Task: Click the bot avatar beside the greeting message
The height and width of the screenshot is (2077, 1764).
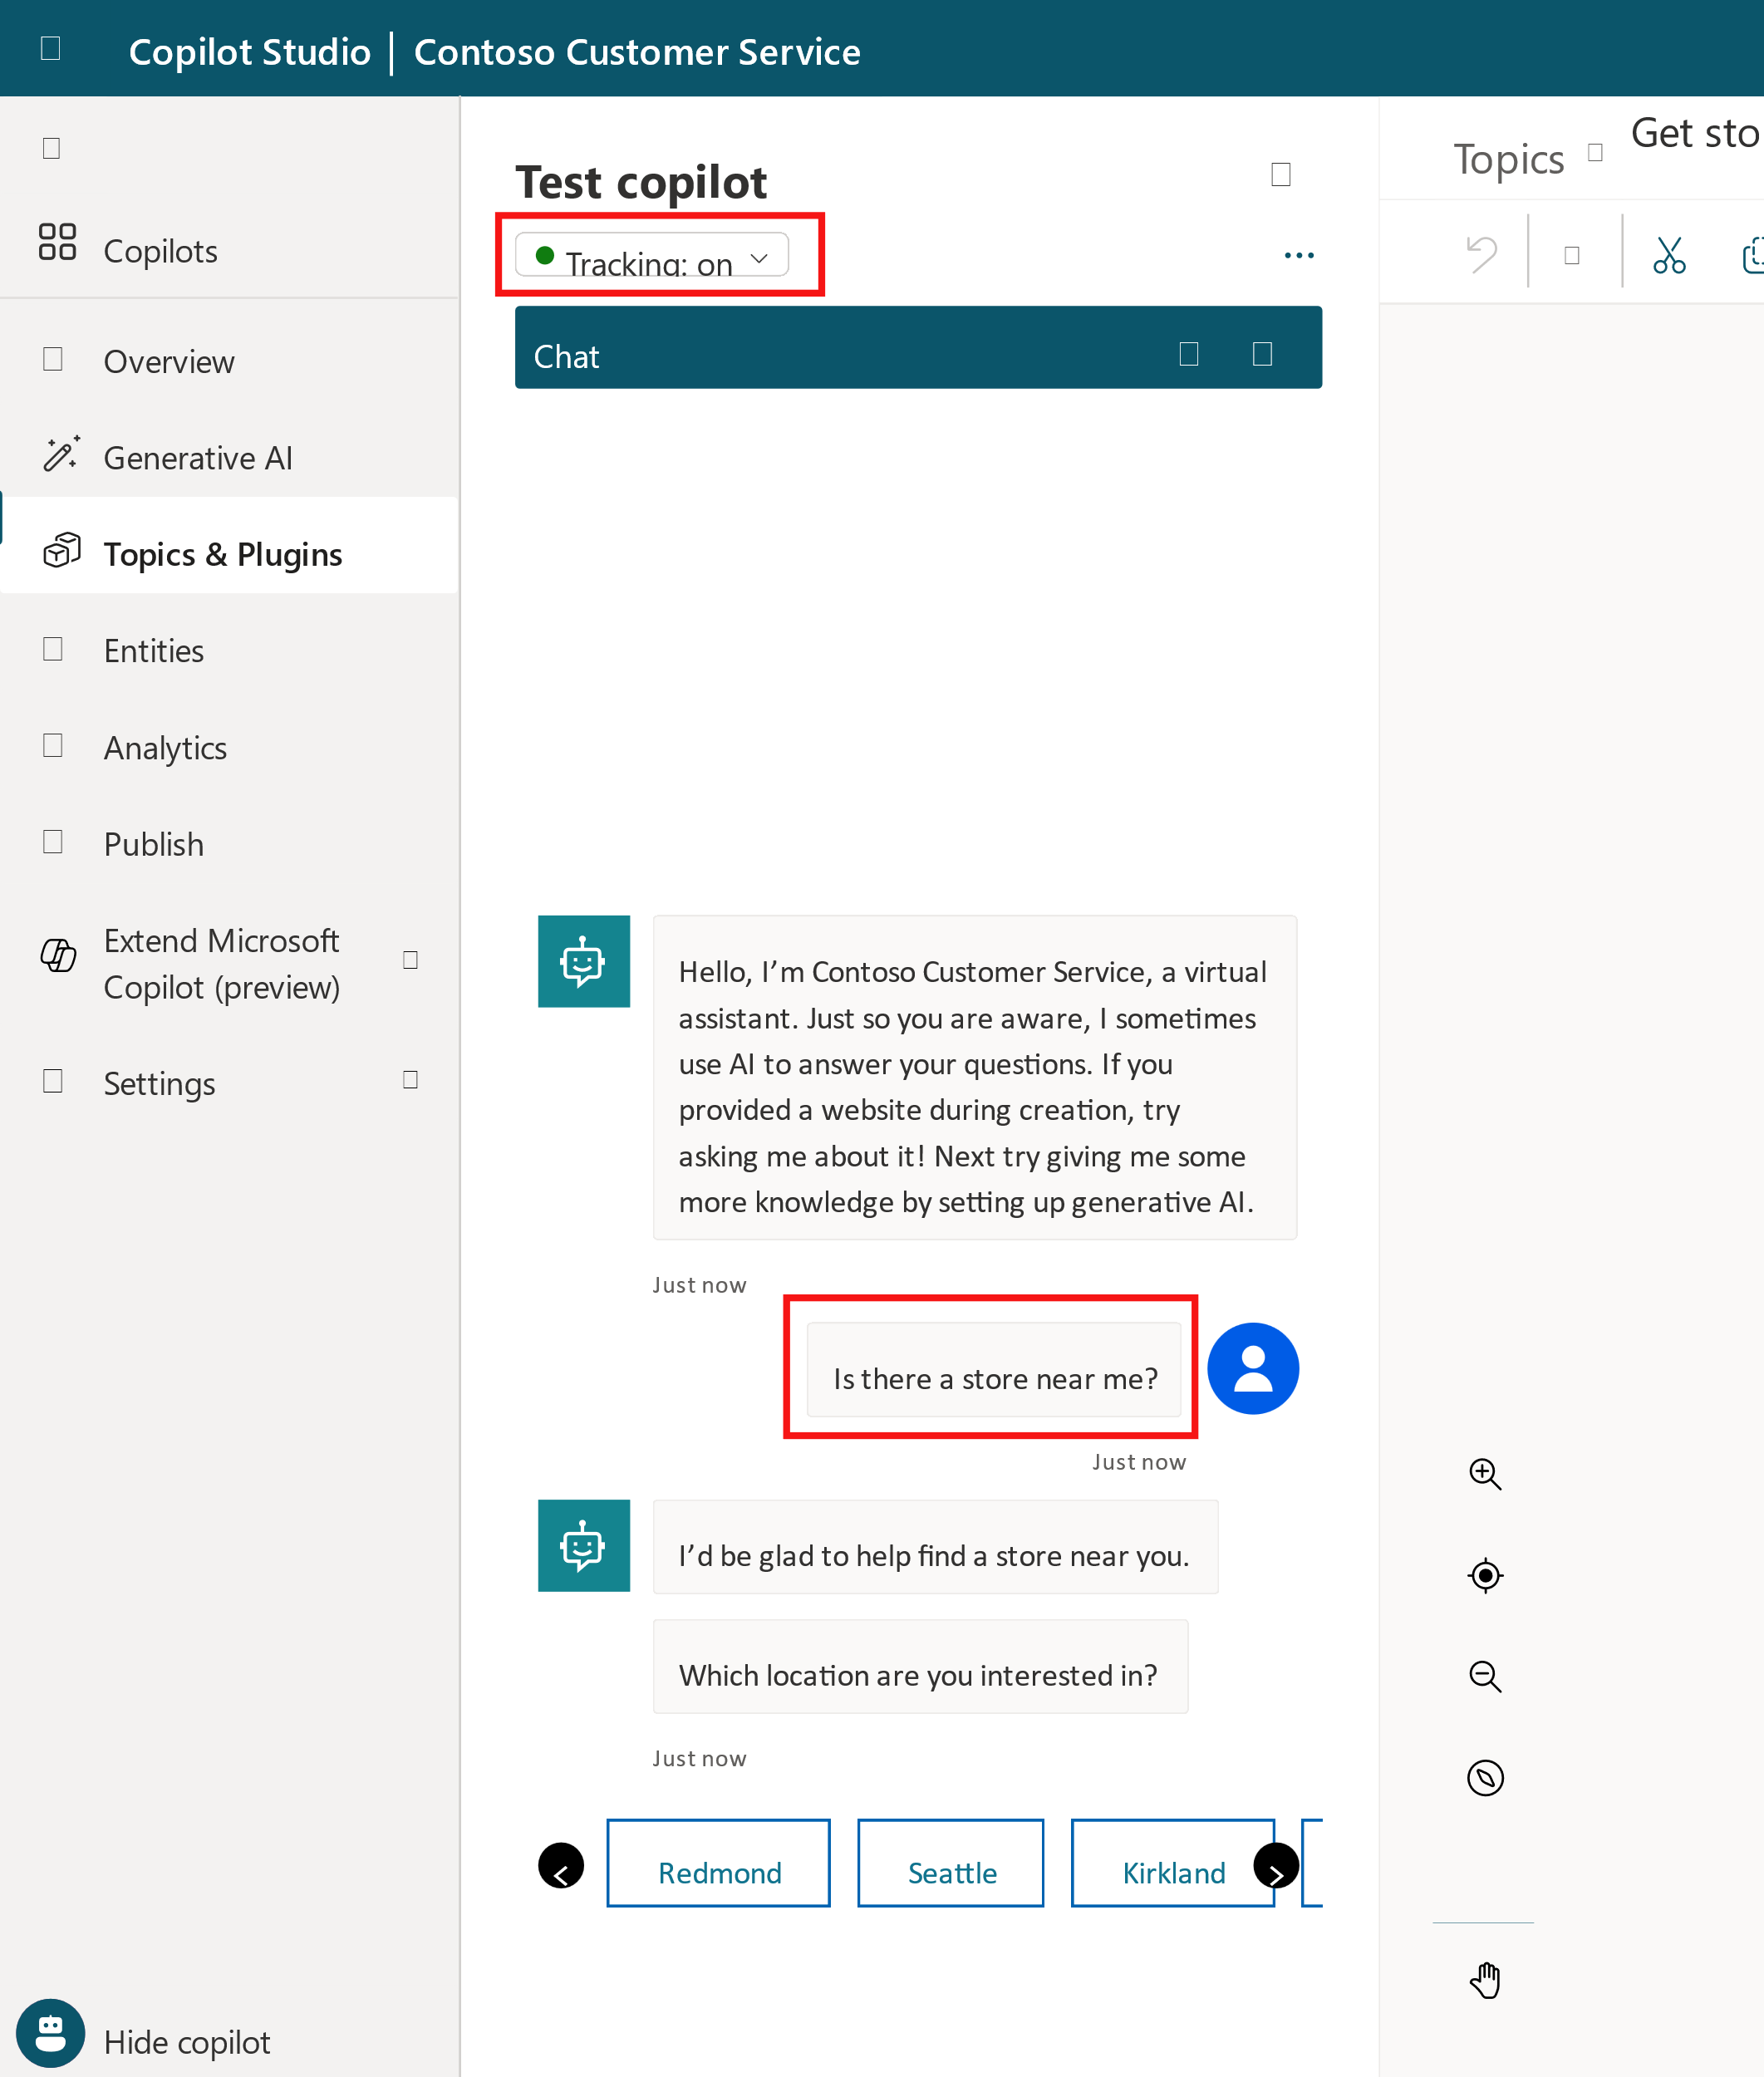Action: pyautogui.click(x=584, y=961)
